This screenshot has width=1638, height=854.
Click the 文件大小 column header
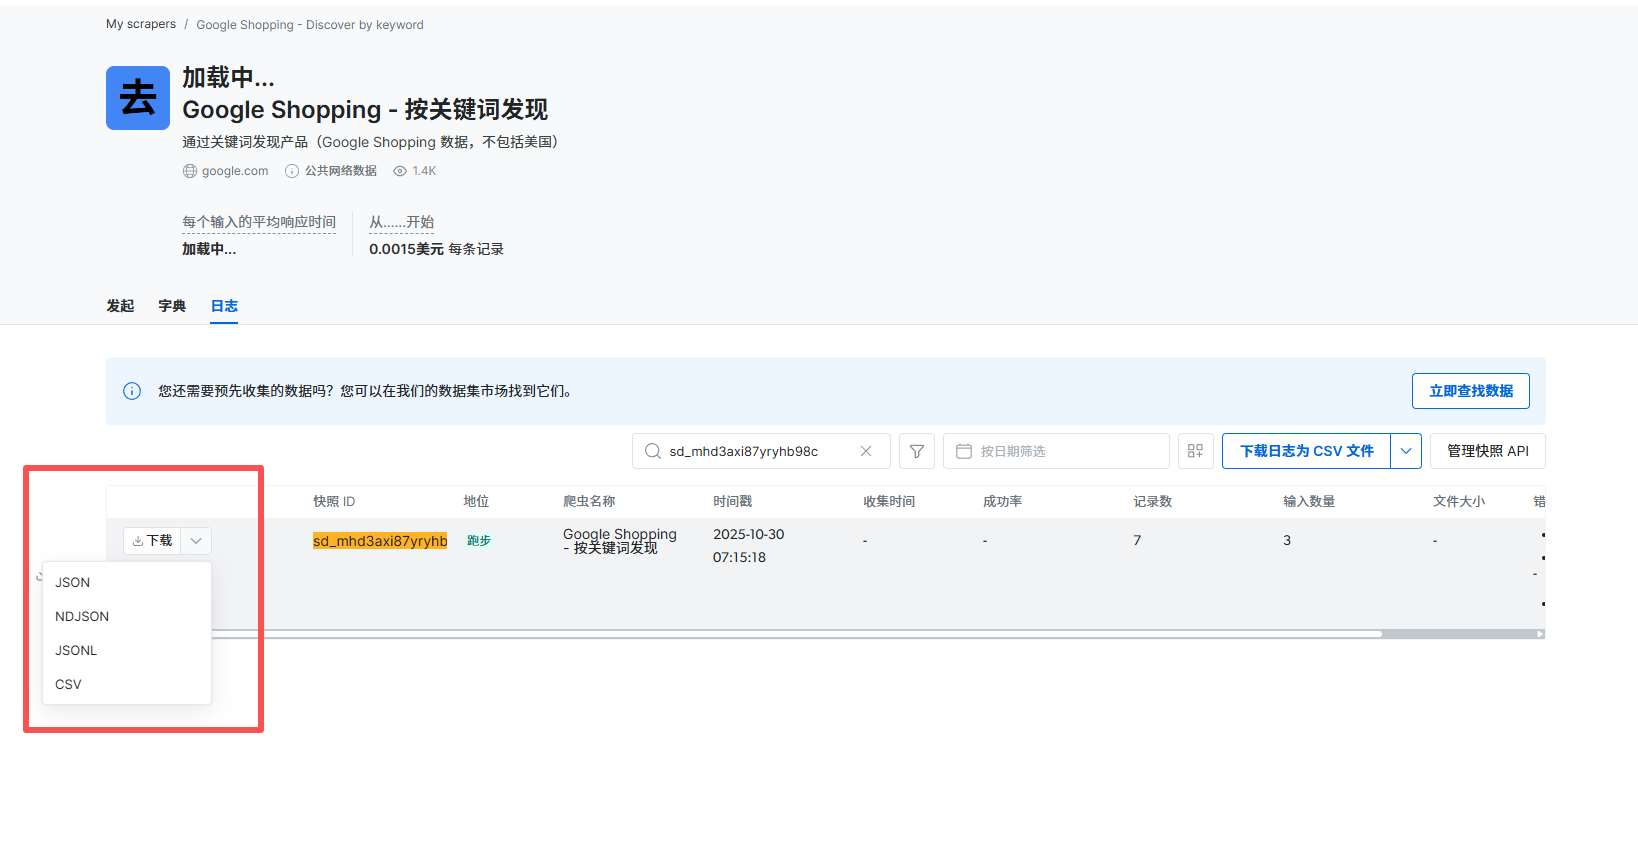click(x=1459, y=501)
